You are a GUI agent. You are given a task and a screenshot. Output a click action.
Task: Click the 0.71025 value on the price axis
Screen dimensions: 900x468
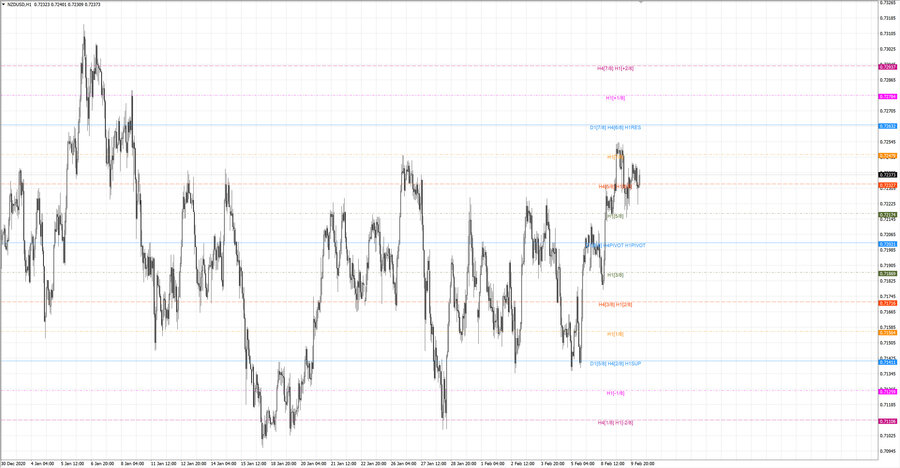[888, 436]
